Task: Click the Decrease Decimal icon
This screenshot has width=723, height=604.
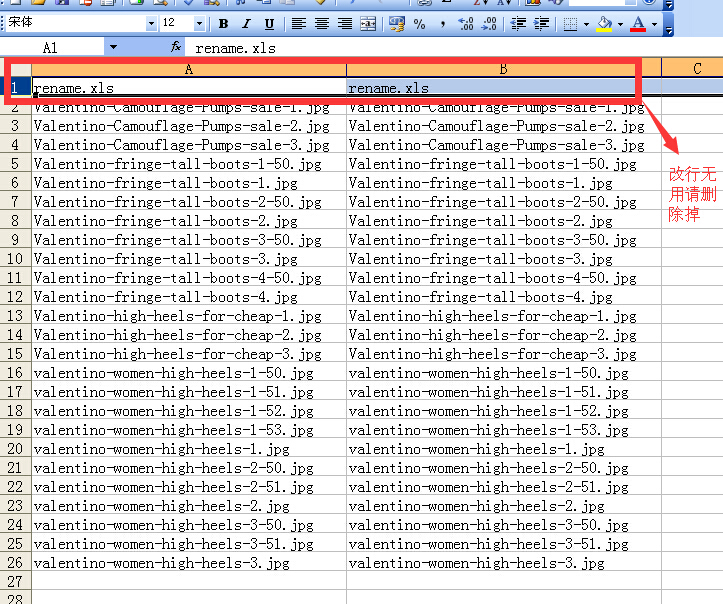Action: click(x=489, y=24)
